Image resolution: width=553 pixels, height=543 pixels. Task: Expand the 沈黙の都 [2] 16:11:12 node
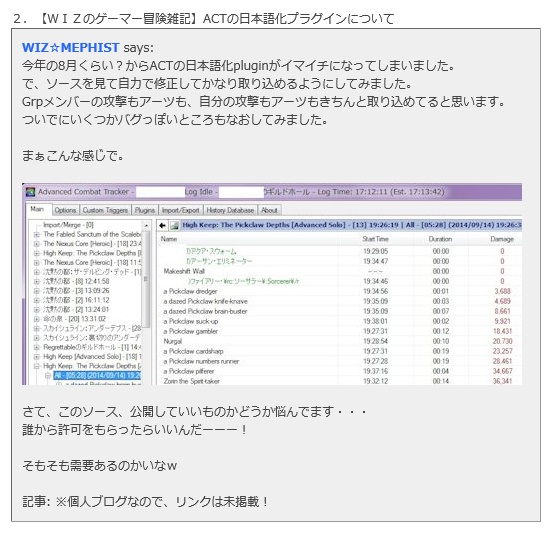tap(36, 300)
